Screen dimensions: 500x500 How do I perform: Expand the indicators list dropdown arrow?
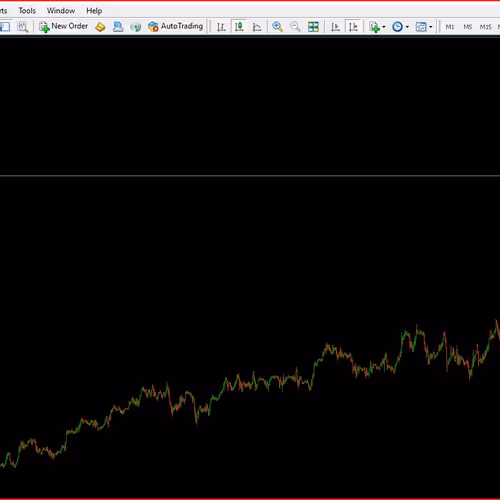coord(384,27)
